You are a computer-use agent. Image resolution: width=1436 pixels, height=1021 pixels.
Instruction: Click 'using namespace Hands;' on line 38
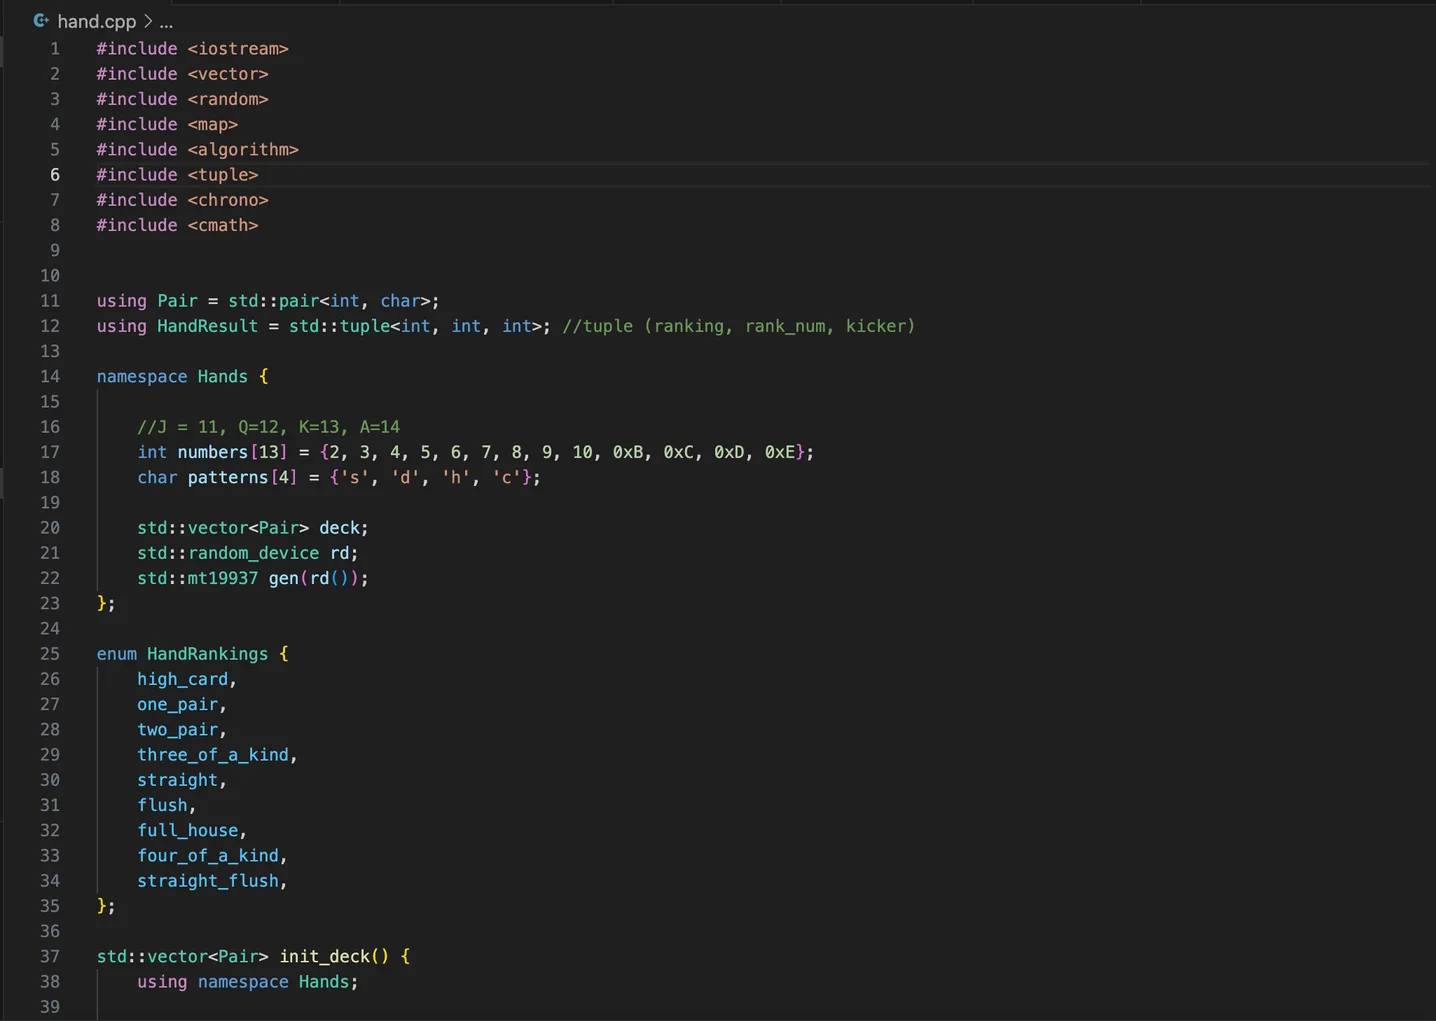point(248,982)
